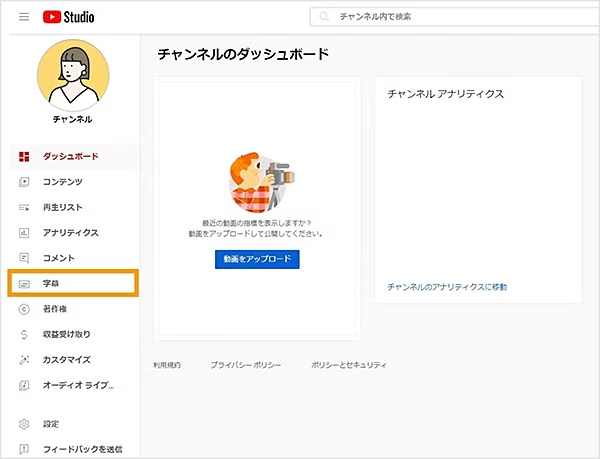Viewport: 600px width, 459px height.
Task: Click the YouTube Studio logo
Action: [68, 17]
